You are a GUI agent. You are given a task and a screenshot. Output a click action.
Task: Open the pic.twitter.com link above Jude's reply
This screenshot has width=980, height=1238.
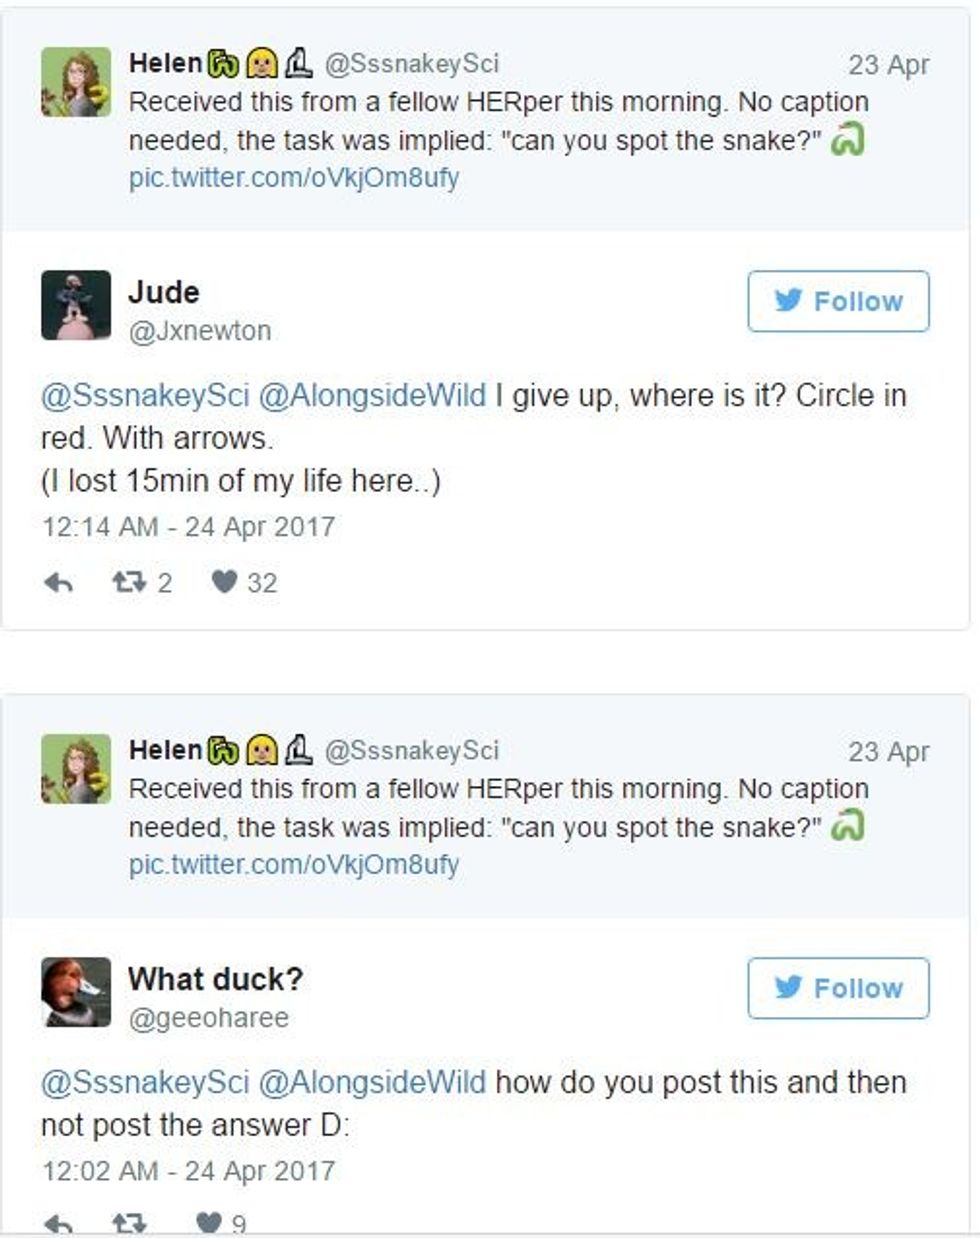pyautogui.click(x=294, y=179)
